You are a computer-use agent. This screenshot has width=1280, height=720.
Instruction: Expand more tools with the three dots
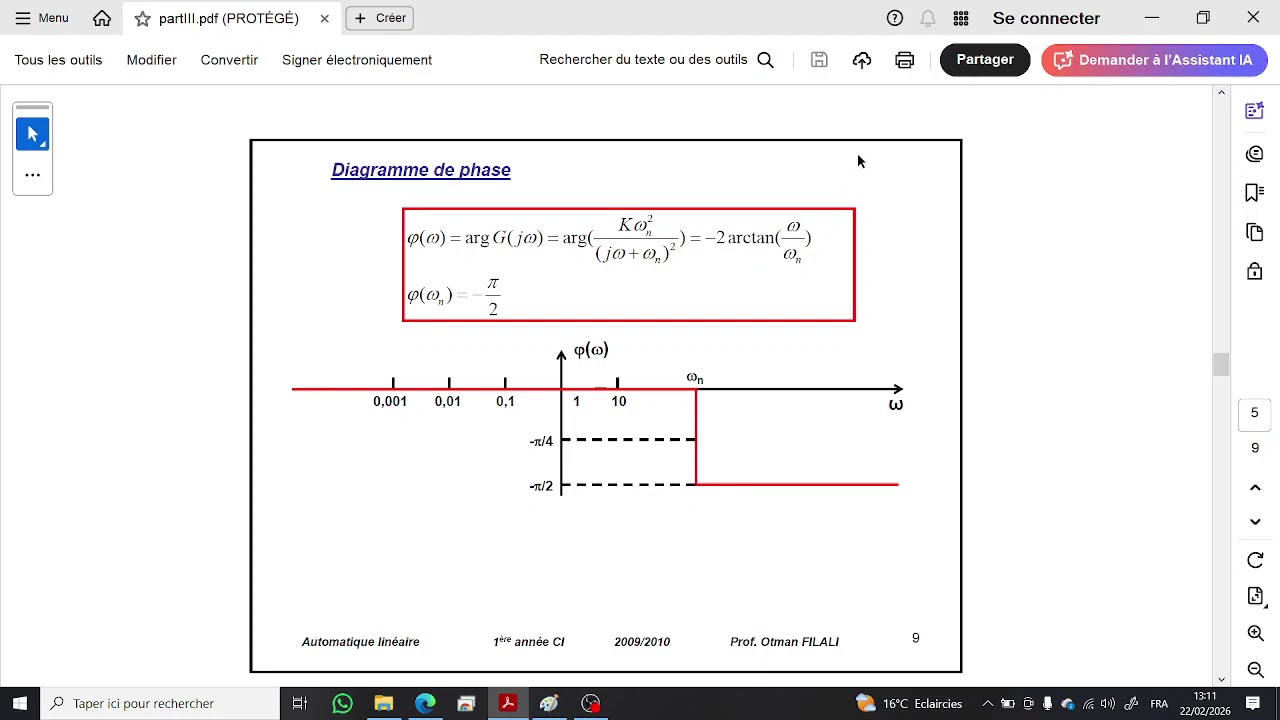[x=32, y=175]
